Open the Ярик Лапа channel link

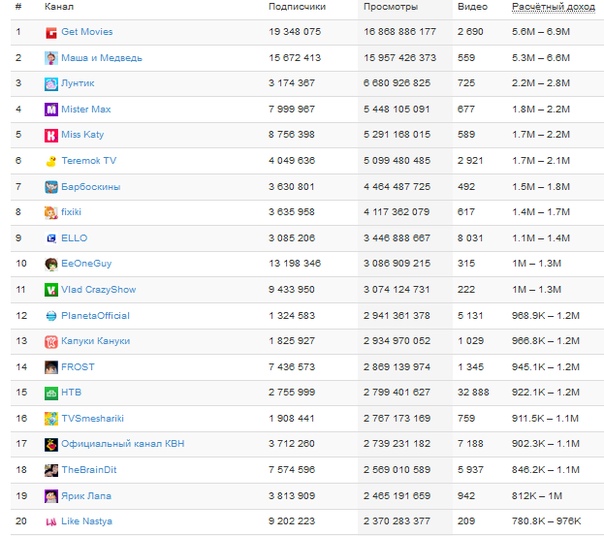click(x=86, y=496)
